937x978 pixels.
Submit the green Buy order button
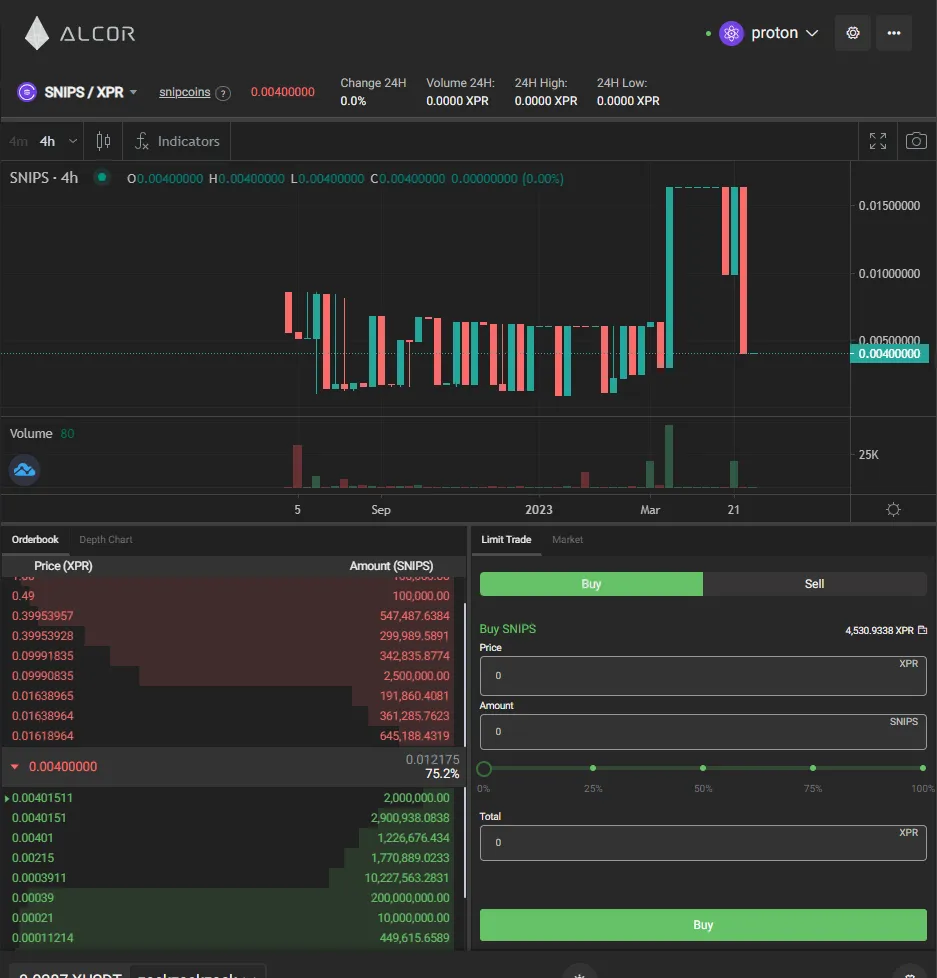(x=703, y=925)
